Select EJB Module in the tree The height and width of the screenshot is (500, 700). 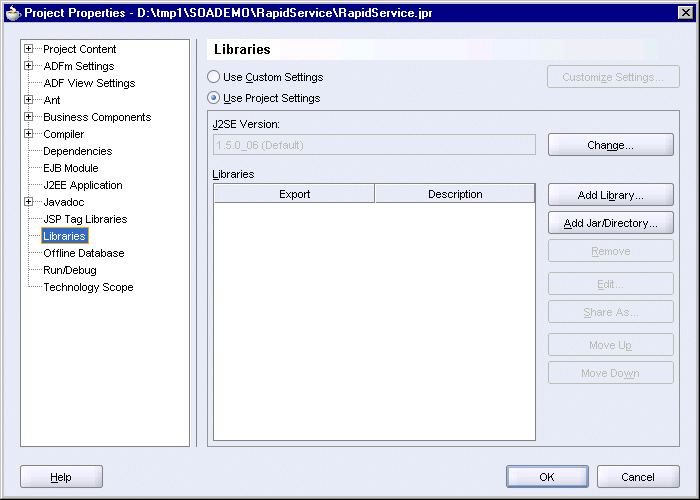[x=71, y=168]
